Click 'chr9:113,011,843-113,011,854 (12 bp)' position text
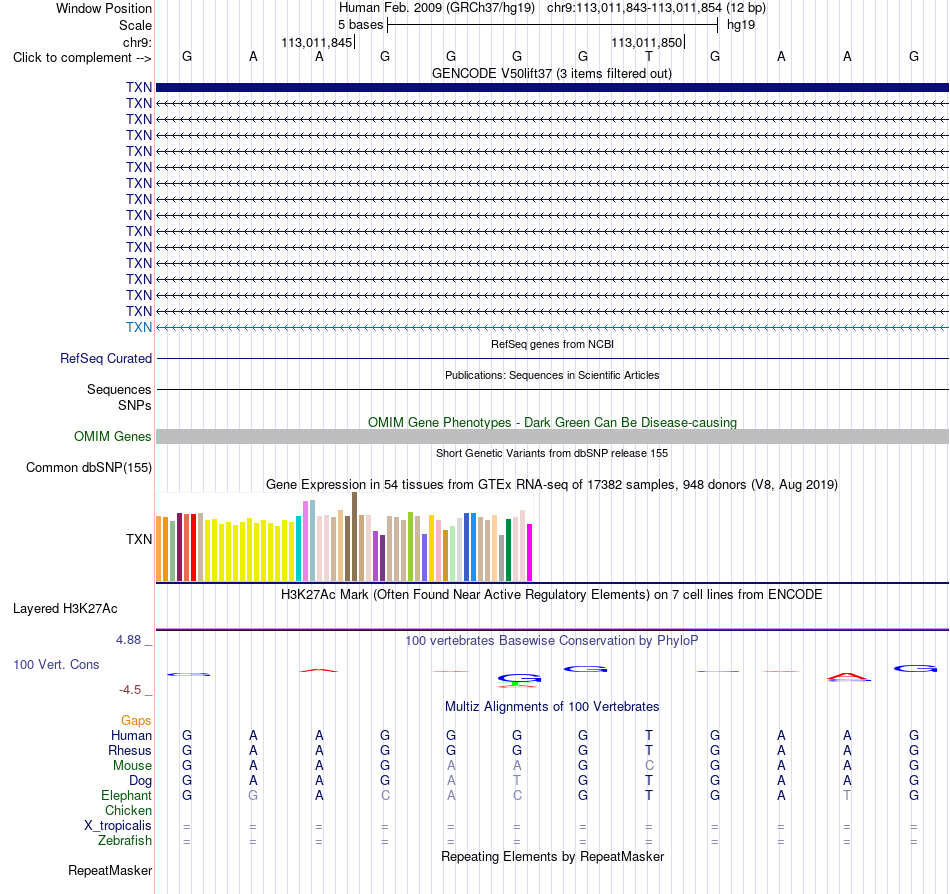 (x=656, y=8)
